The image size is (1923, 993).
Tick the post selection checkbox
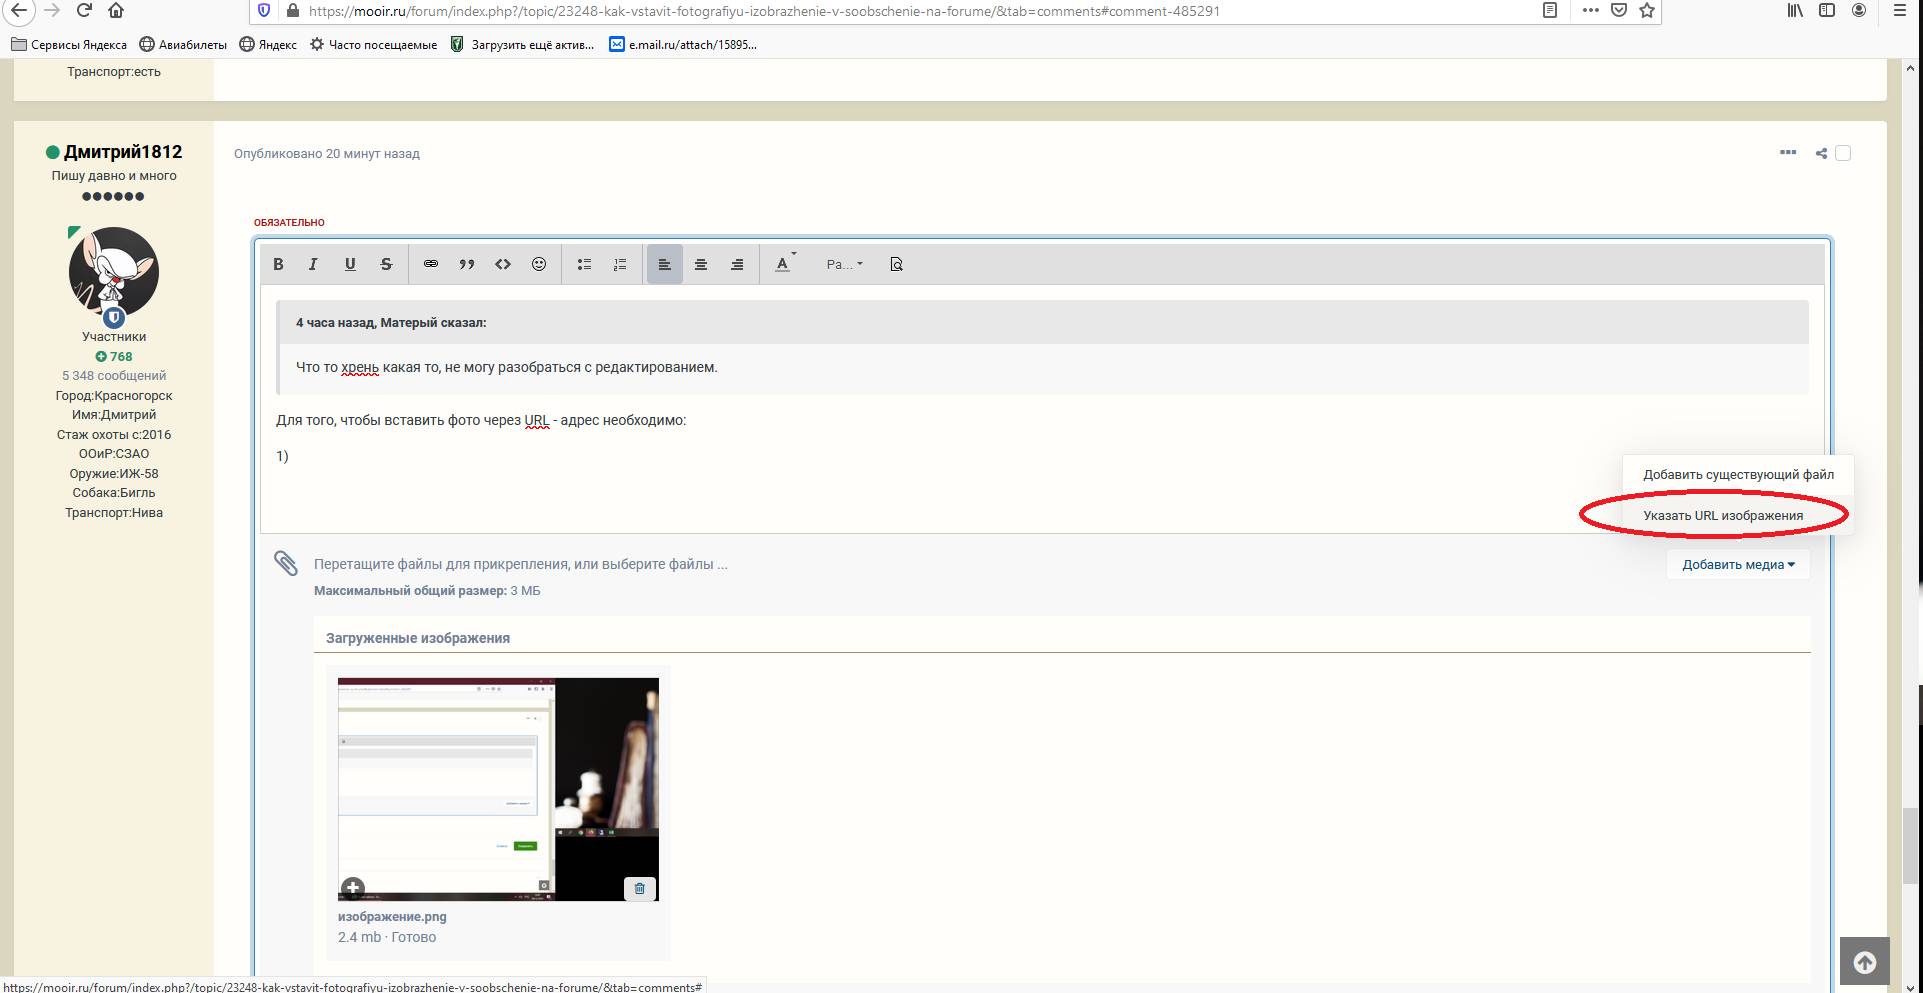(x=1843, y=153)
